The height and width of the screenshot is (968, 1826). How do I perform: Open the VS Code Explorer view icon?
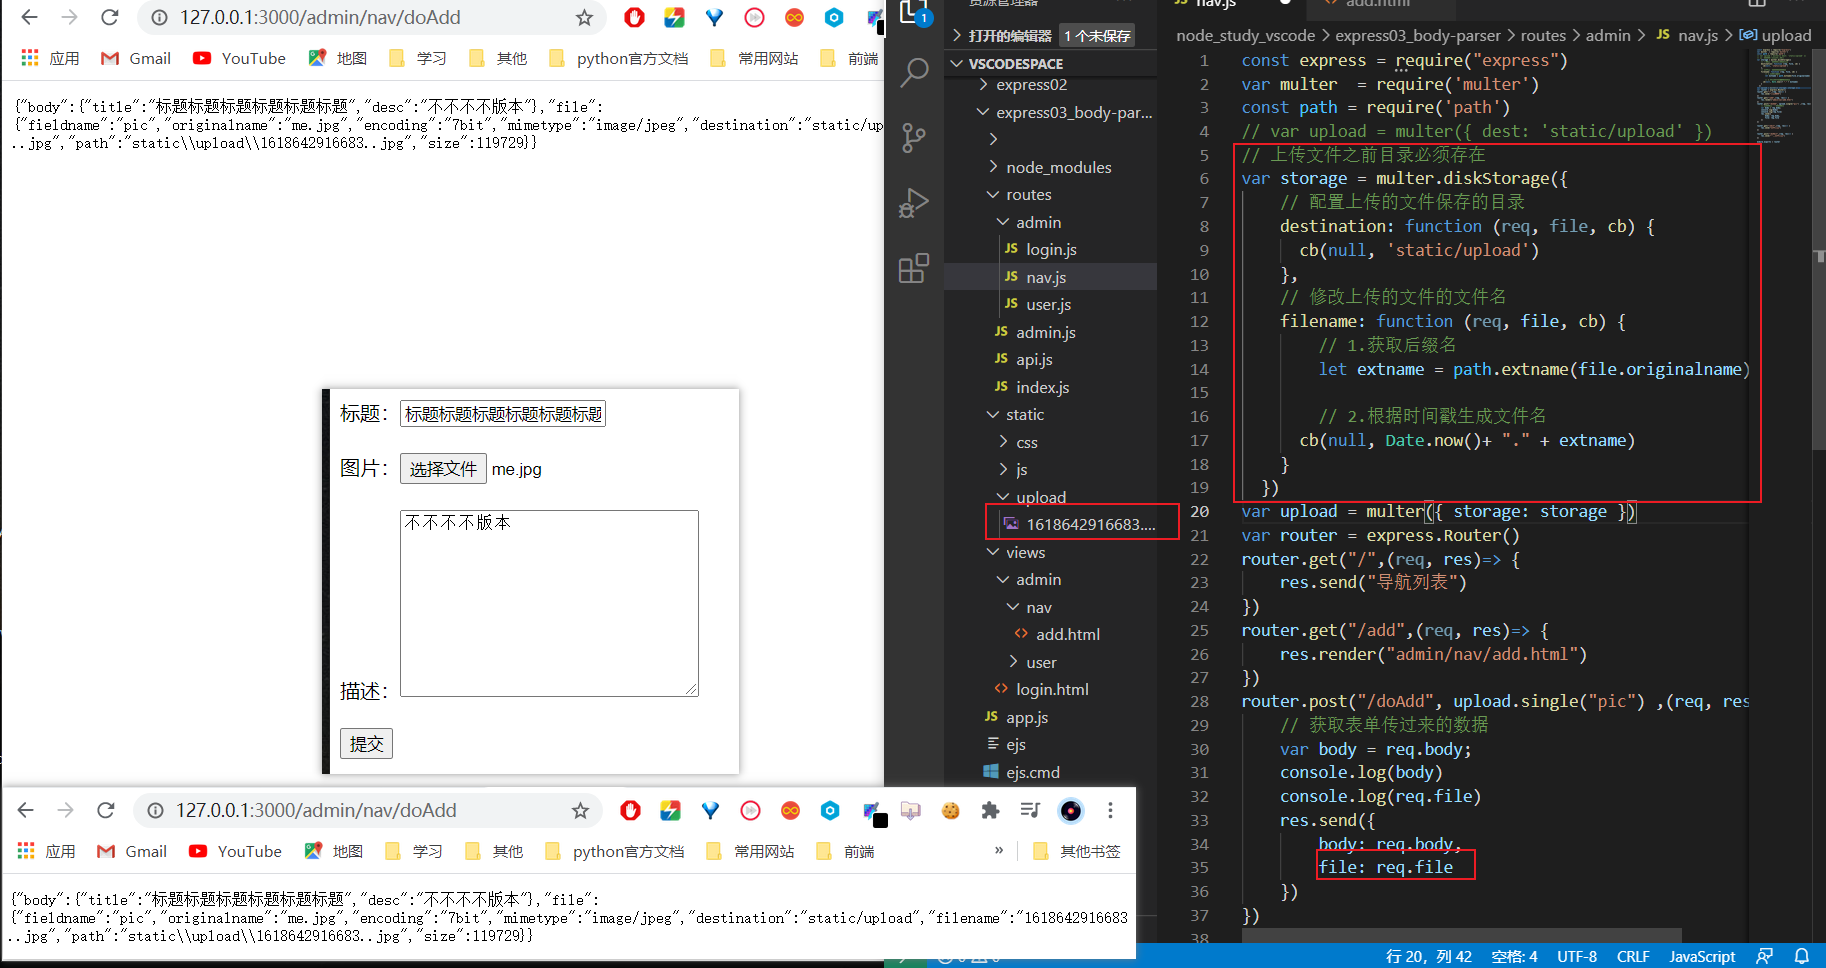914,12
